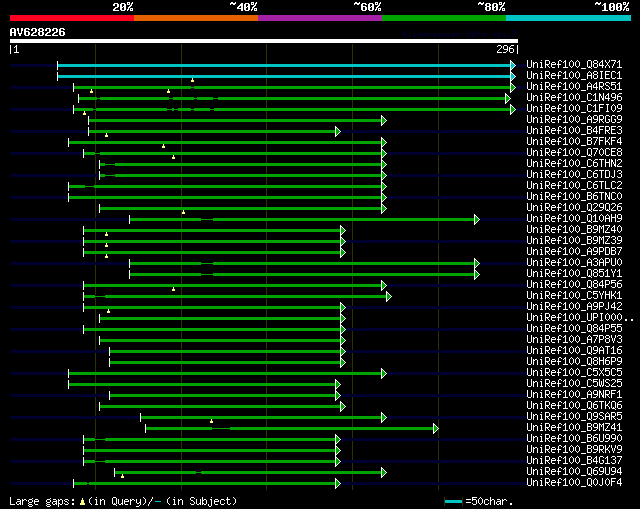Select the UniRef100_C6TLC2 hit name
The height and width of the screenshot is (509, 640).
pyautogui.click(x=574, y=186)
